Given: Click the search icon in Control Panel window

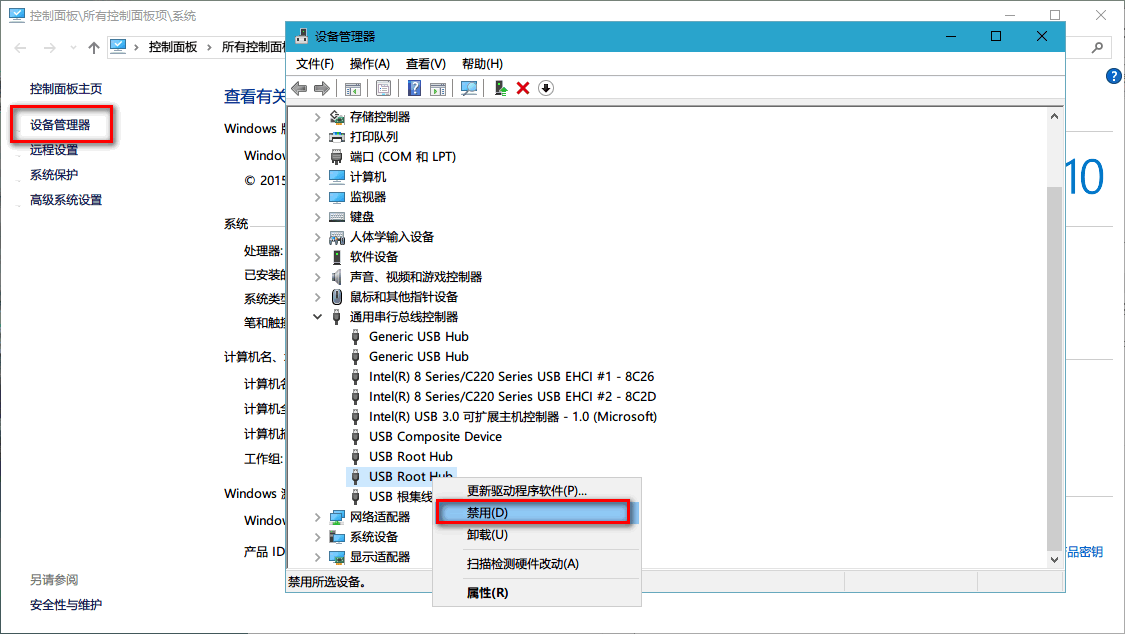Looking at the screenshot, I should 1097,47.
